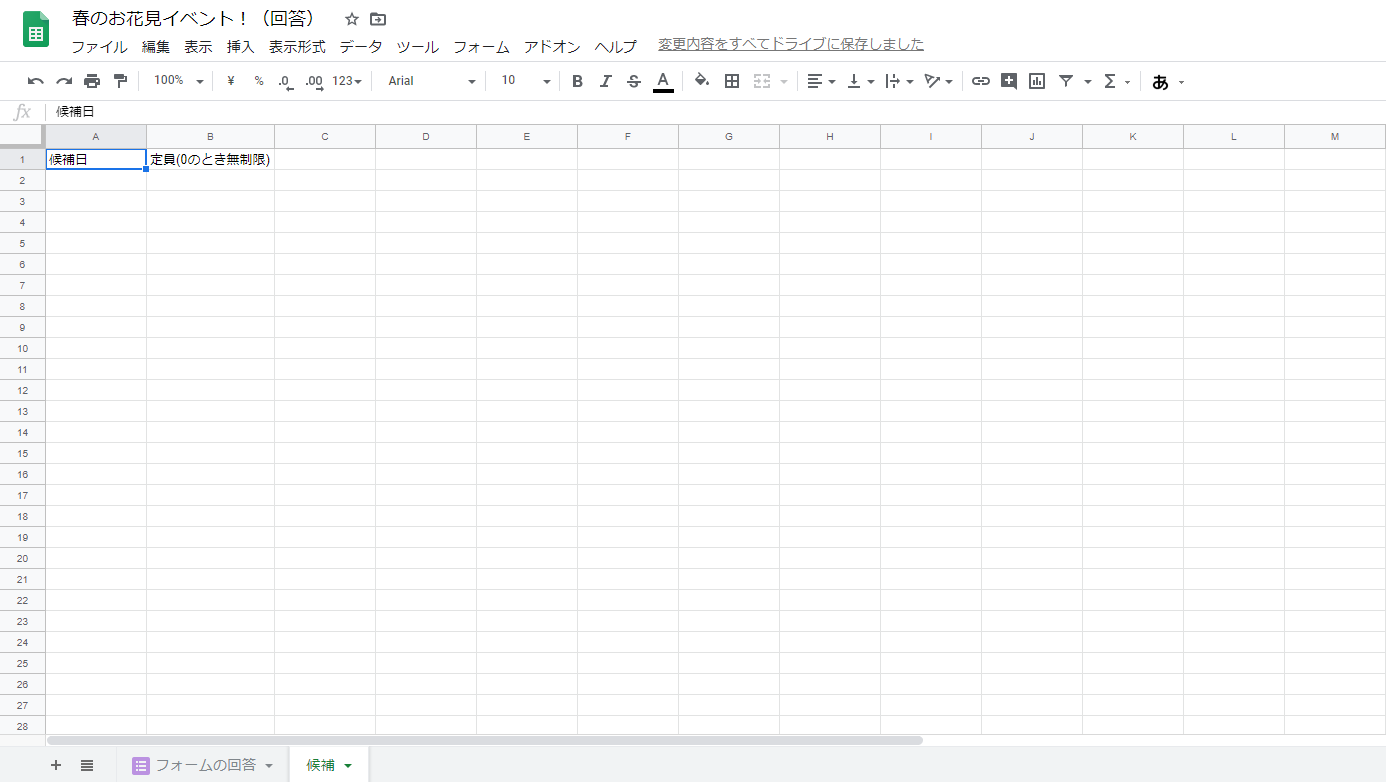This screenshot has width=1386, height=782.
Task: Open the 表示形式 menu
Action: (297, 47)
